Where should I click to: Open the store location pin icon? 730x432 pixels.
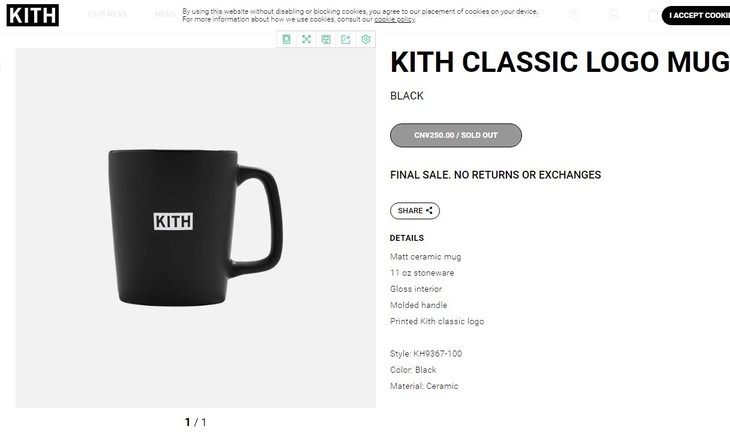[574, 15]
